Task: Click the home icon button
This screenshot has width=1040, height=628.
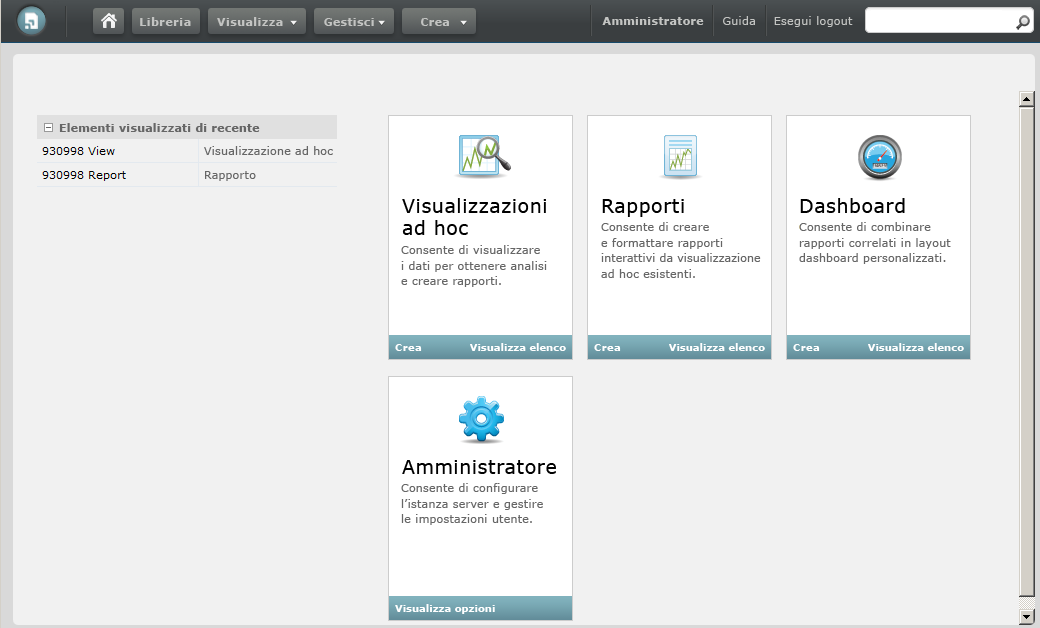Action: 108,21
